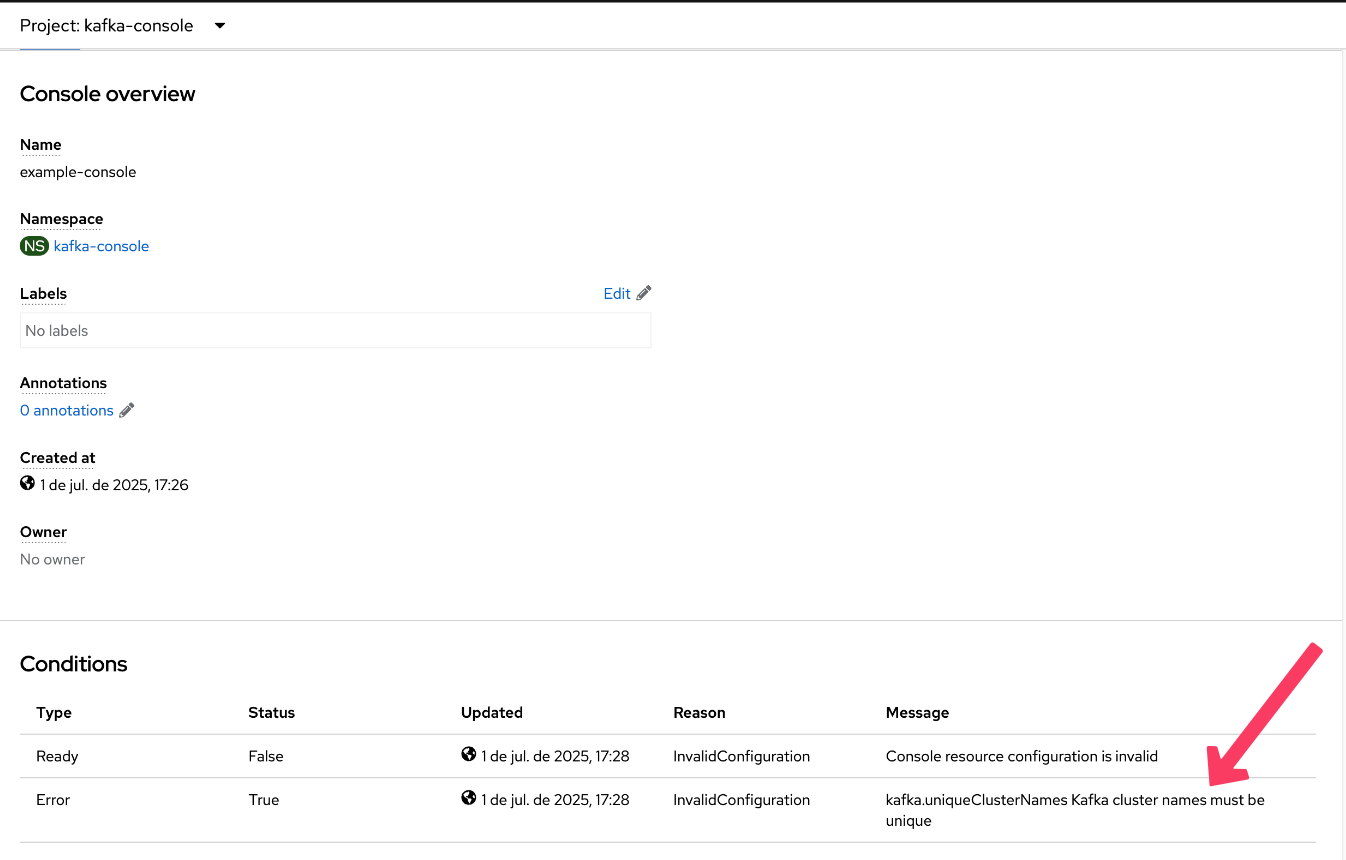
Task: Click the No labels field
Action: tap(335, 330)
